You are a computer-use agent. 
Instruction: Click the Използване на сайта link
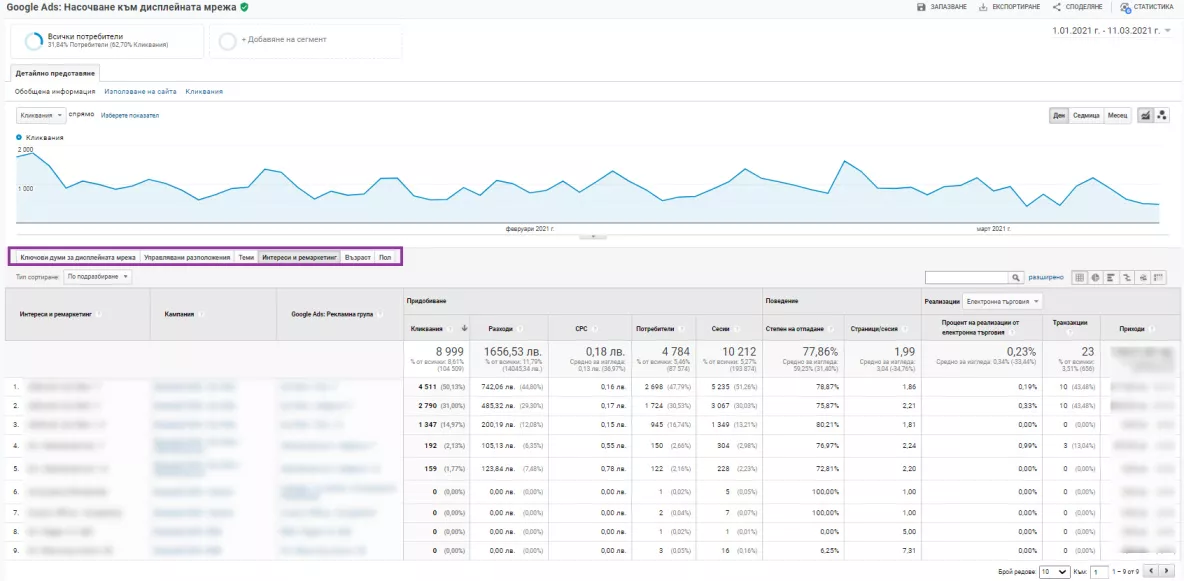click(x=140, y=91)
